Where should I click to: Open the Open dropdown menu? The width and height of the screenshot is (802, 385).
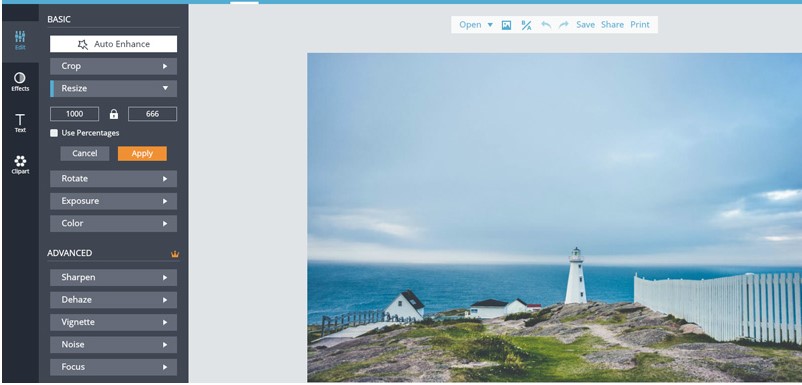pos(476,25)
